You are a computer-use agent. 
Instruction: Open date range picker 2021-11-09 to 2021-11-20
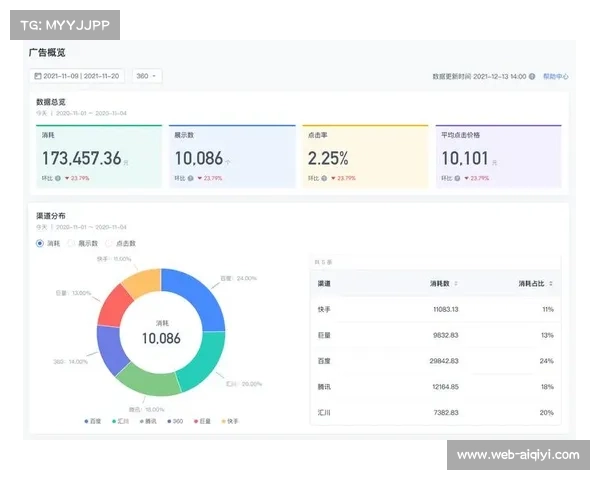tap(77, 76)
